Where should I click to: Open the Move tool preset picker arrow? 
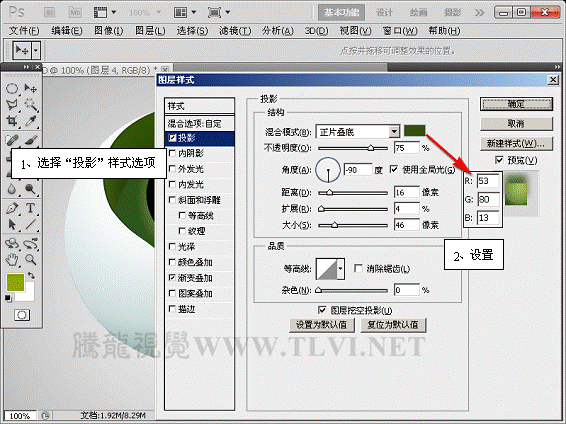[36, 51]
